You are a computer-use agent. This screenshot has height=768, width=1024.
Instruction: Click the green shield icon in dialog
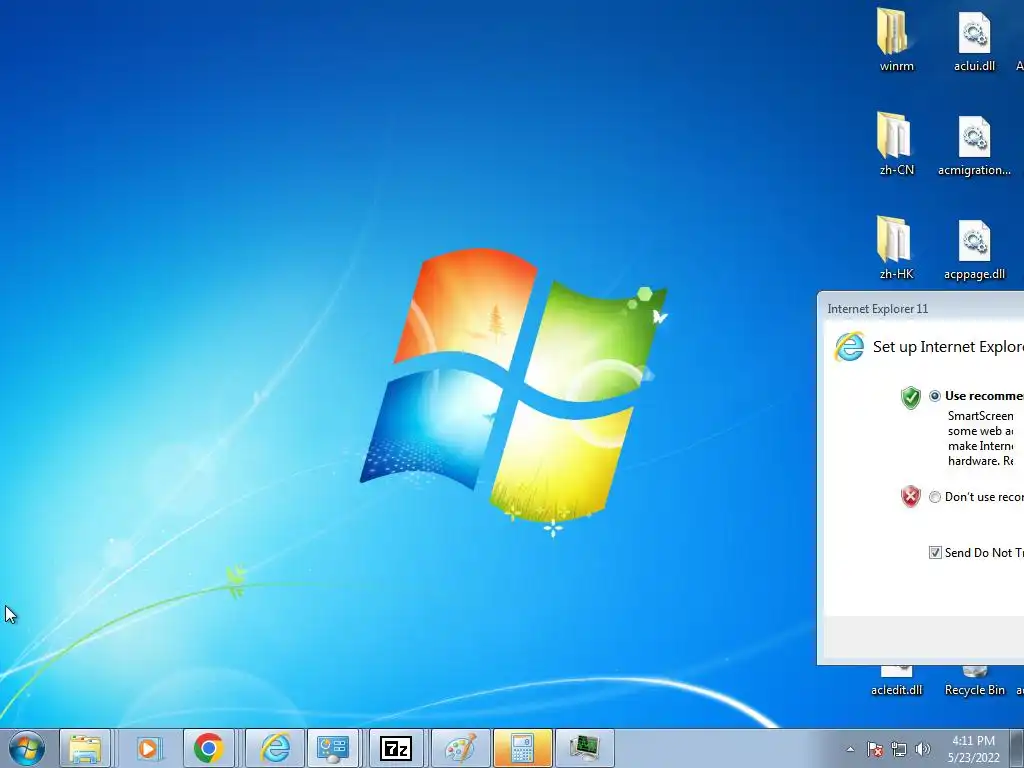point(910,397)
